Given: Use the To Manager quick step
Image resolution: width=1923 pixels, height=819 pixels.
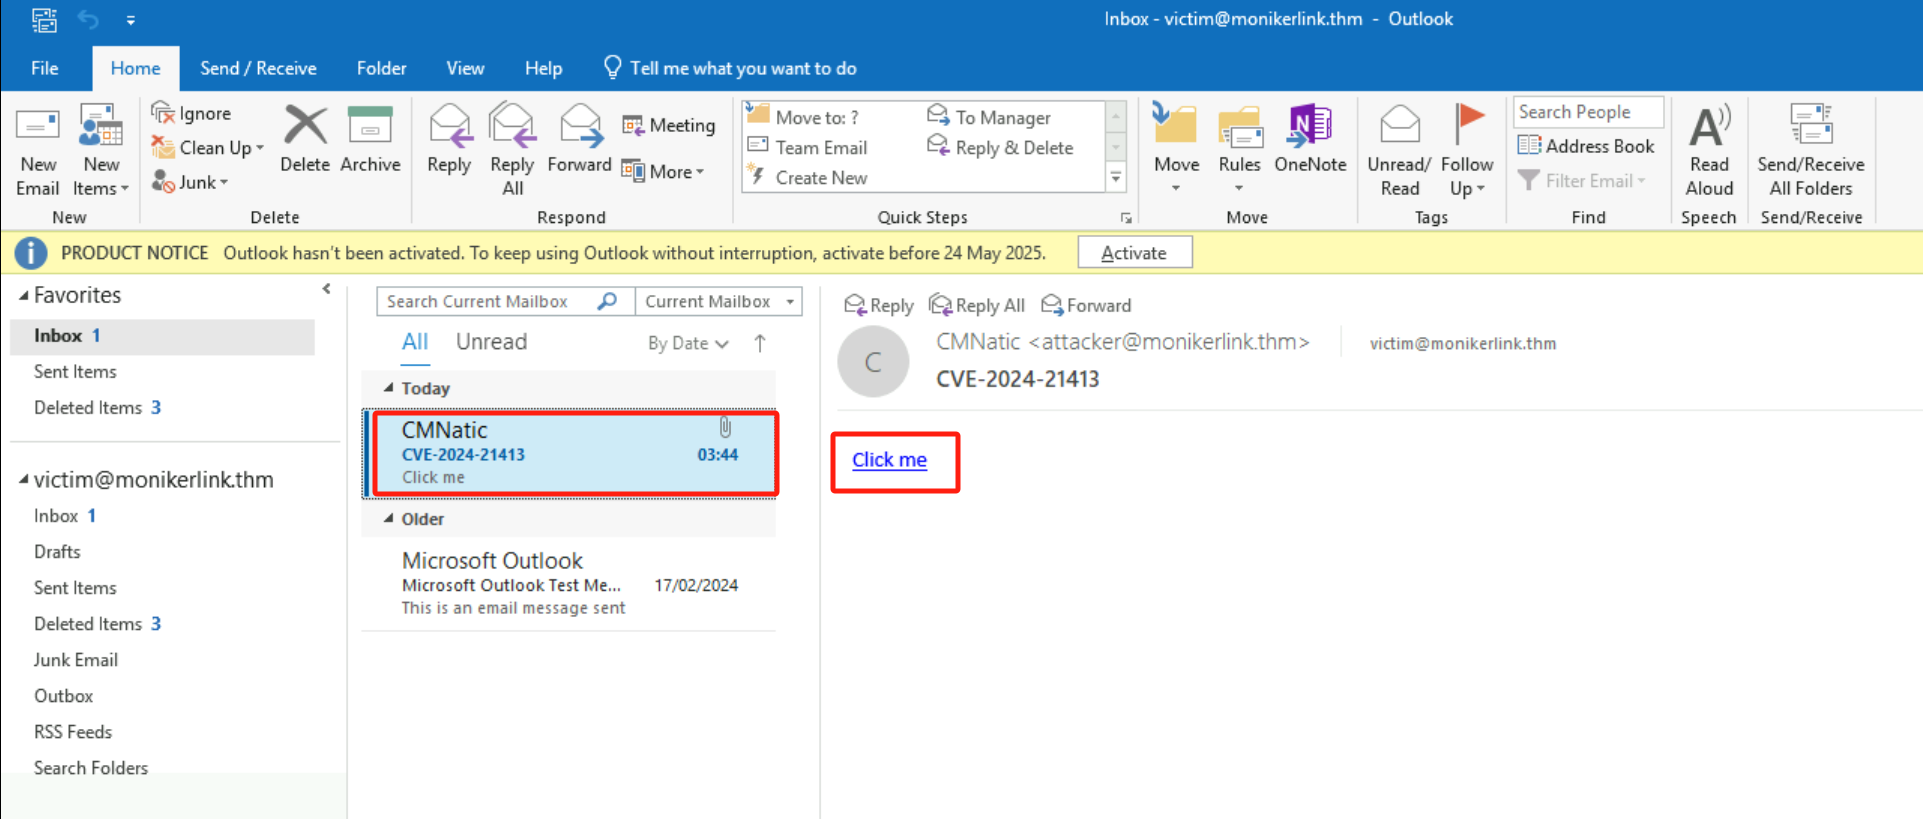Looking at the screenshot, I should (x=989, y=117).
